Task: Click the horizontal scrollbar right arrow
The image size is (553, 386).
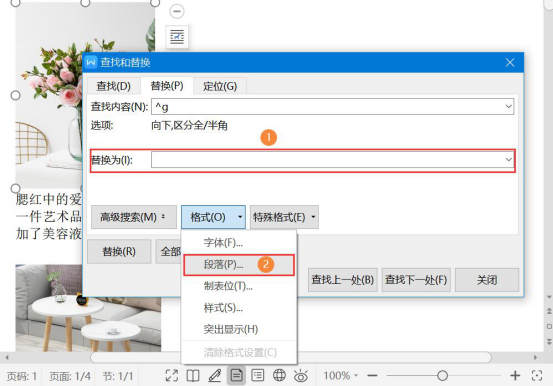Action: pyautogui.click(x=535, y=357)
